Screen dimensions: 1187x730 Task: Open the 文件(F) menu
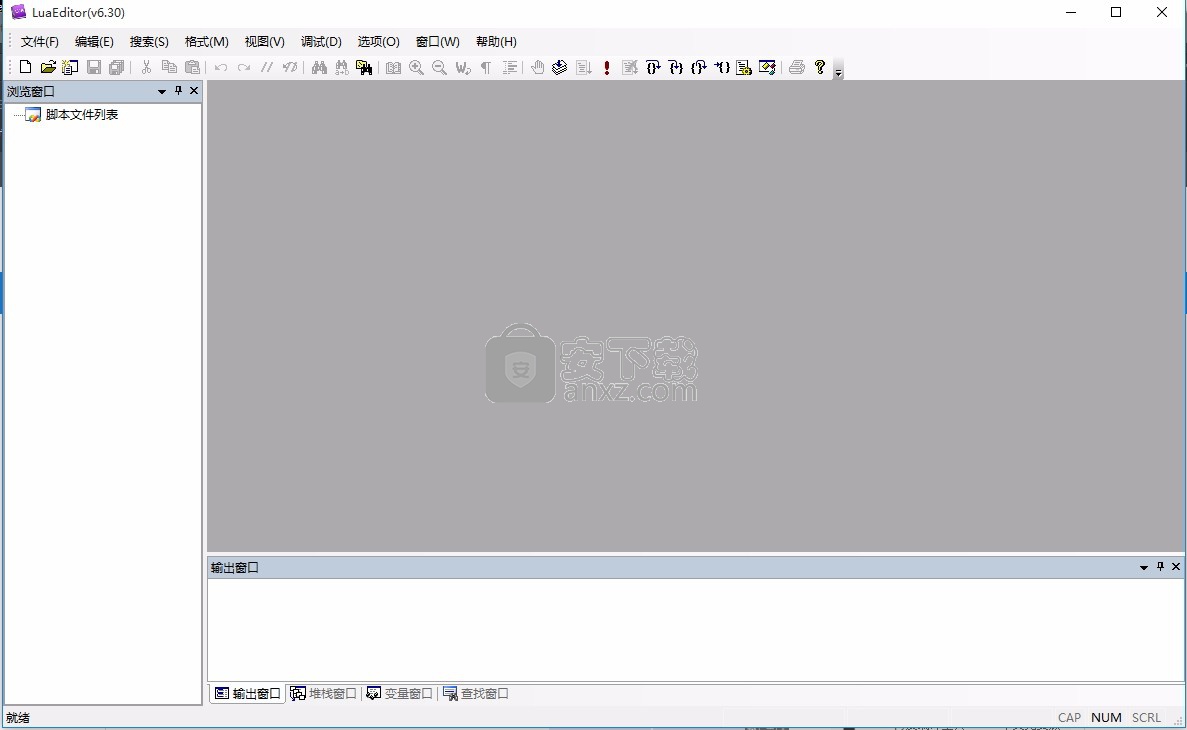[39, 42]
